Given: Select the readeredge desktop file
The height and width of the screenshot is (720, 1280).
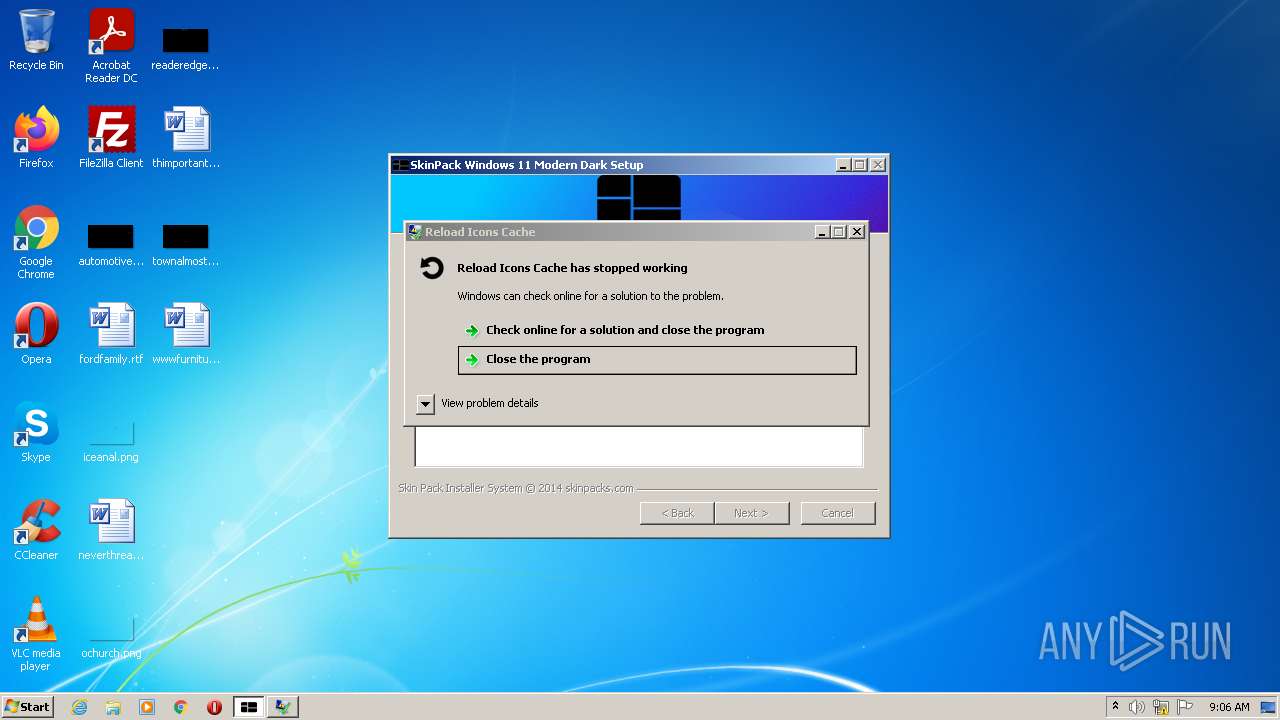Looking at the screenshot, I should point(185,48).
